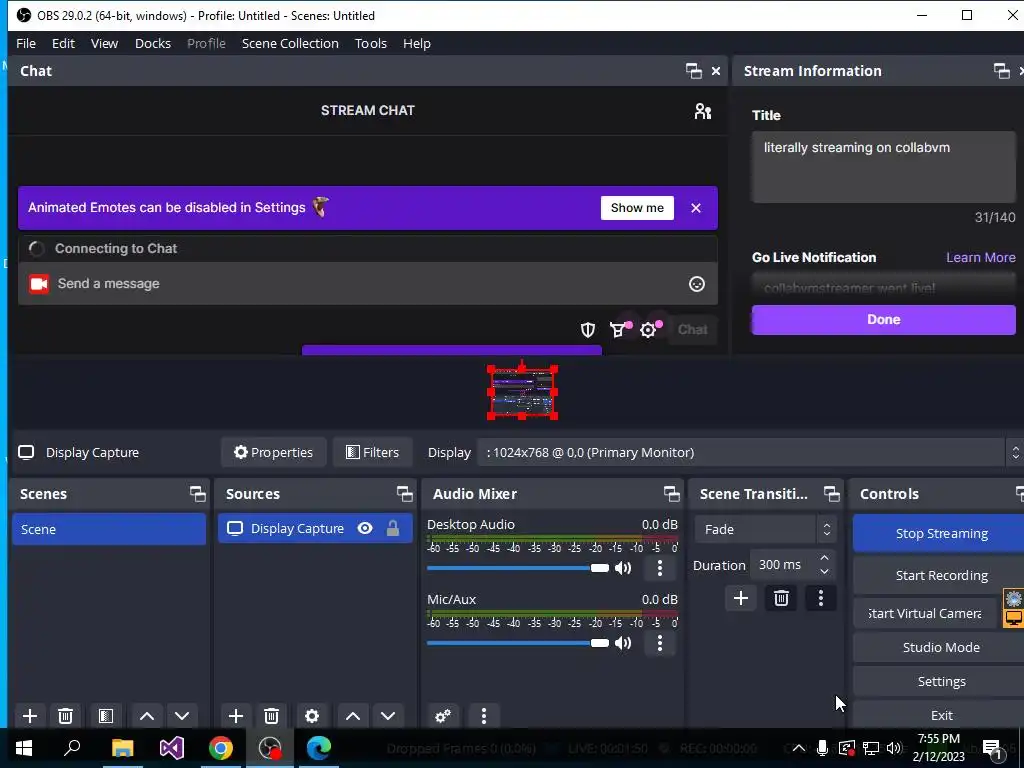Open source Properties button

[274, 453]
